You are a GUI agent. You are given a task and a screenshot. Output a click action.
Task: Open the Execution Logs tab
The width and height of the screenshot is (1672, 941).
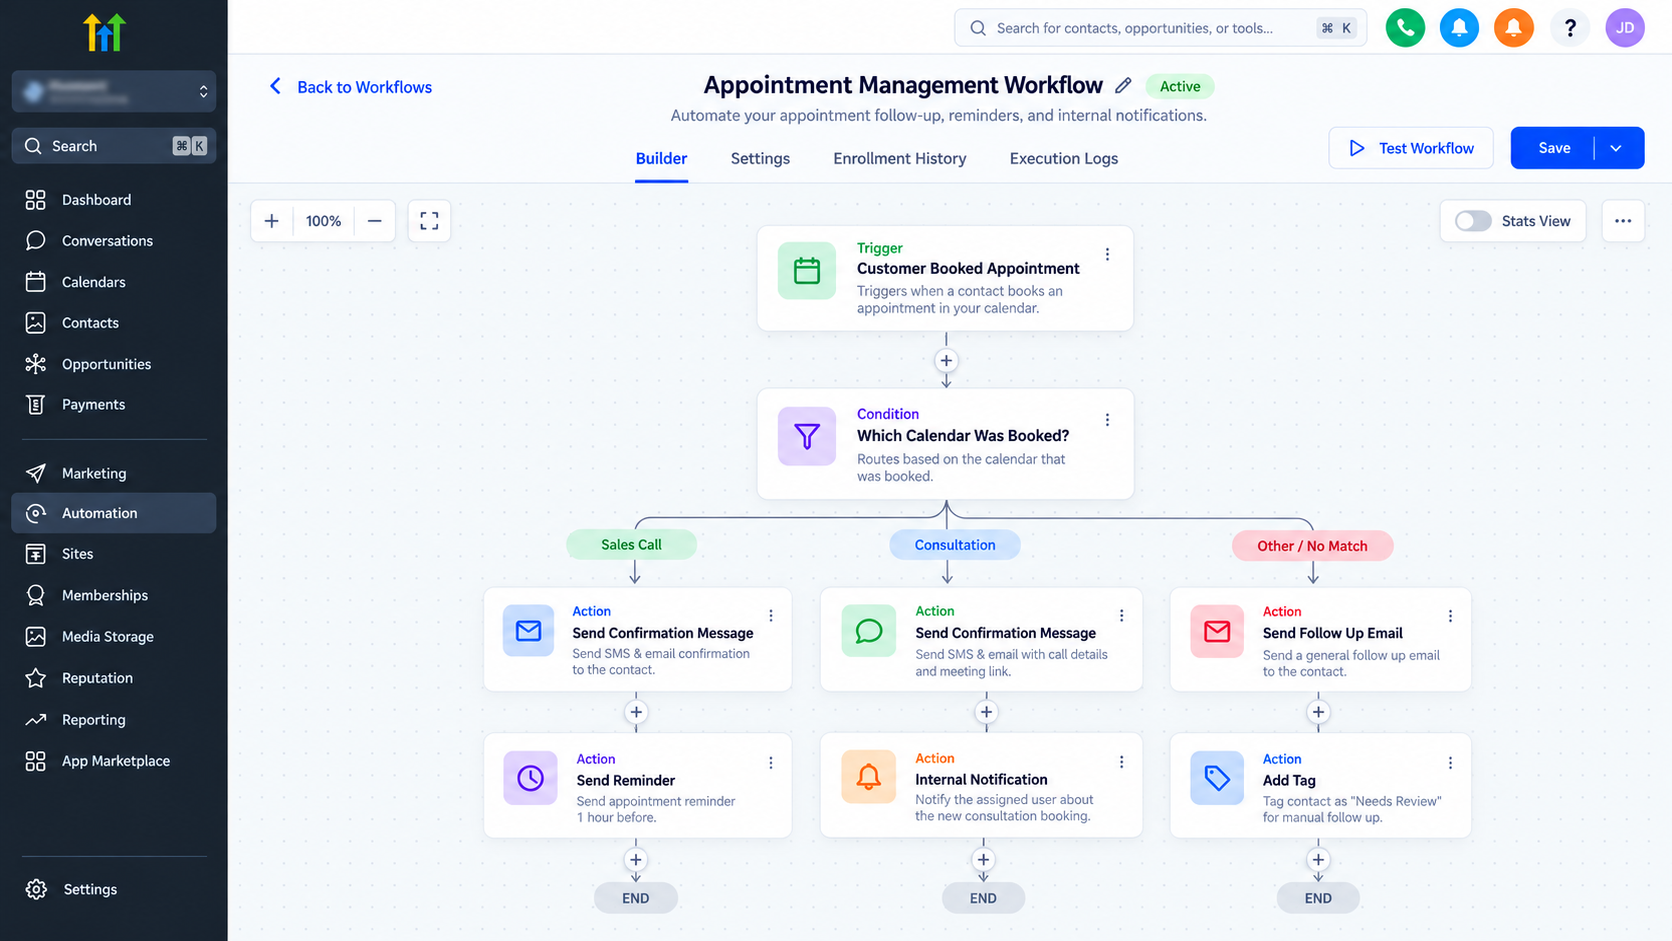pyautogui.click(x=1064, y=158)
